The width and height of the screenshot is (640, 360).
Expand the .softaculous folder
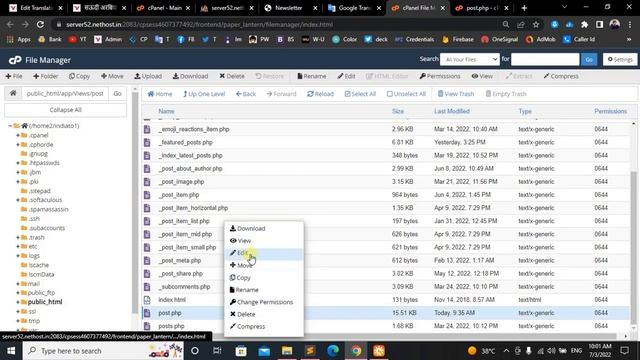(18, 200)
